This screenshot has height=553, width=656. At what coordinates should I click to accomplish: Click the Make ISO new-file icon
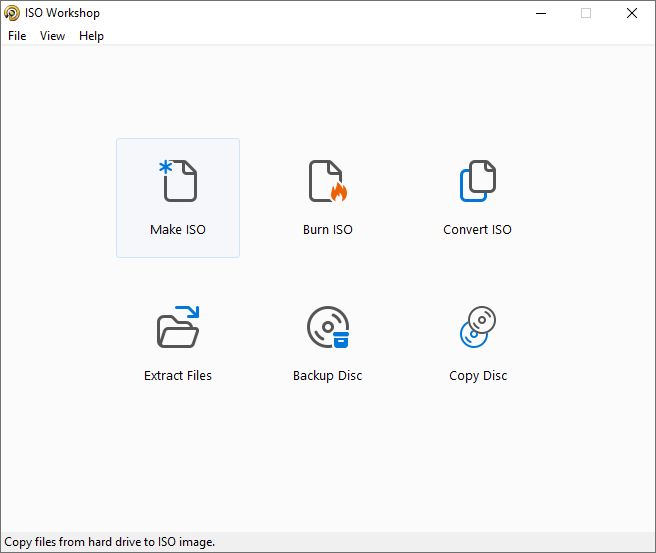click(178, 181)
